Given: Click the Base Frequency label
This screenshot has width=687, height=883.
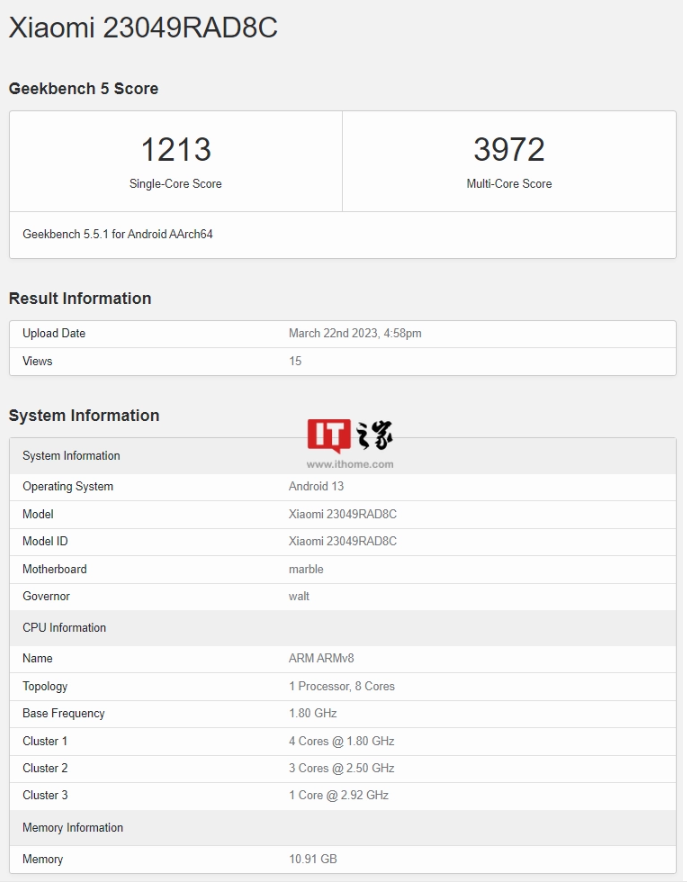Looking at the screenshot, I should click(x=64, y=713).
